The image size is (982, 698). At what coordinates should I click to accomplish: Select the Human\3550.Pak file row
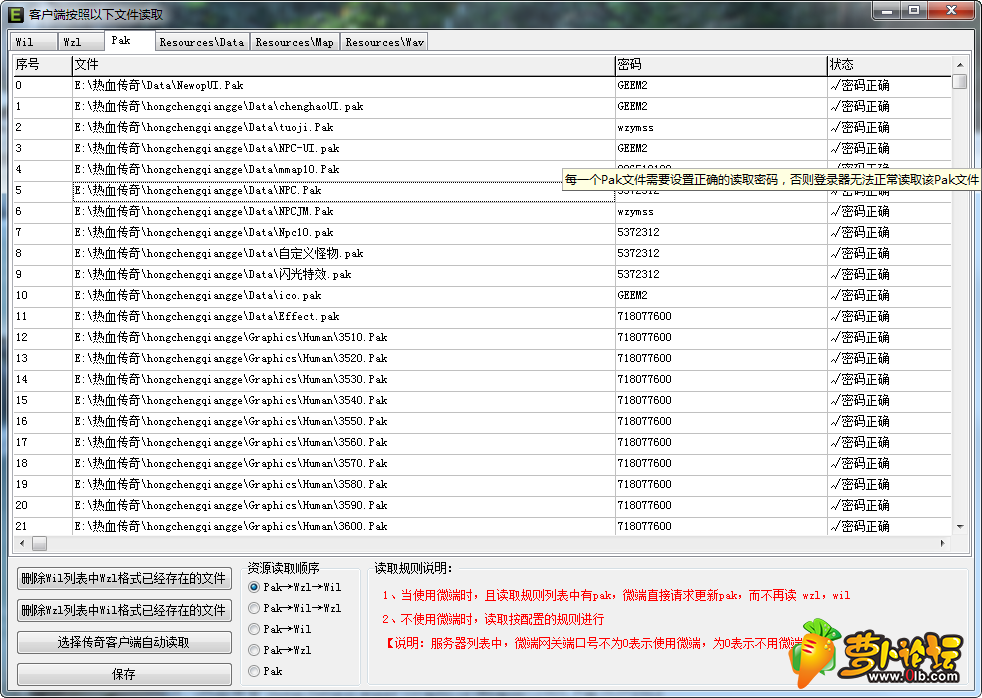pyautogui.click(x=482, y=421)
